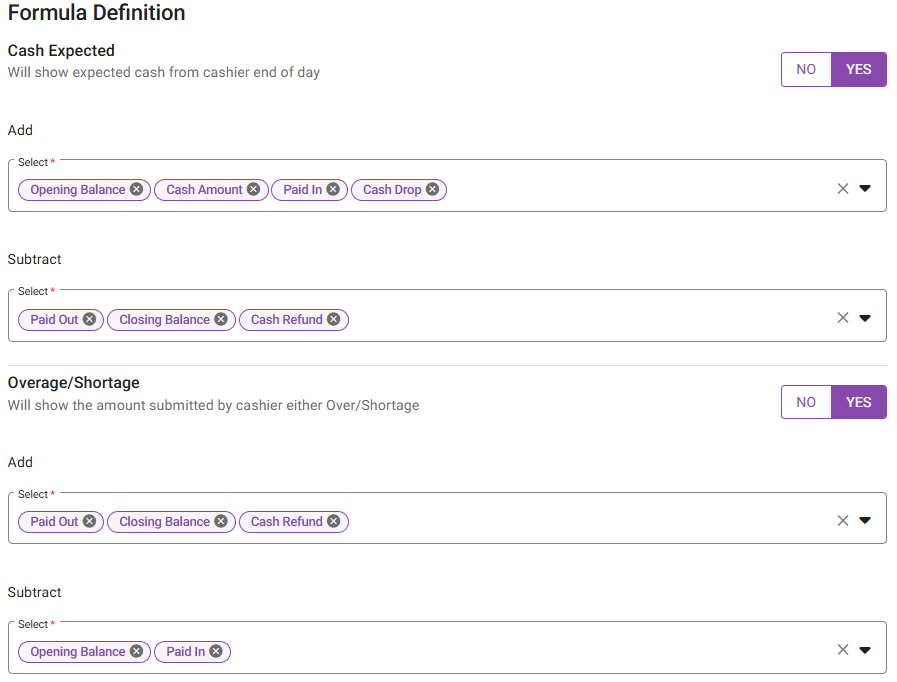The image size is (897, 682).
Task: Click YES button for Overage/Shortage
Action: pos(858,402)
